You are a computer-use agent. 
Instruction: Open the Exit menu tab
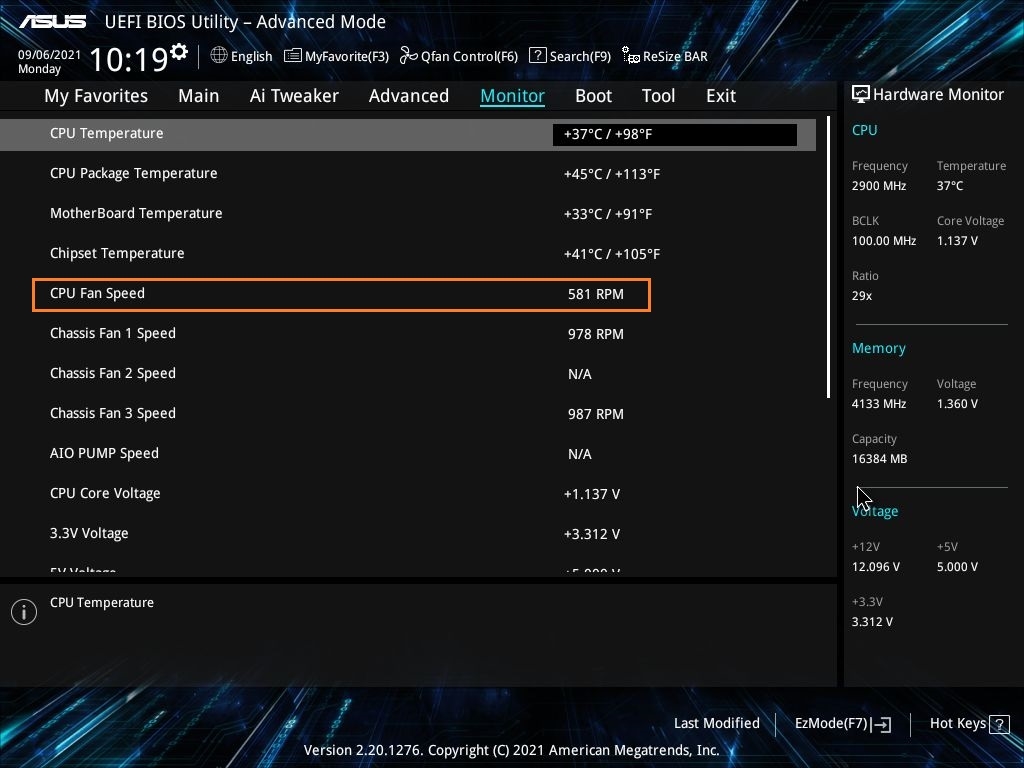click(721, 96)
